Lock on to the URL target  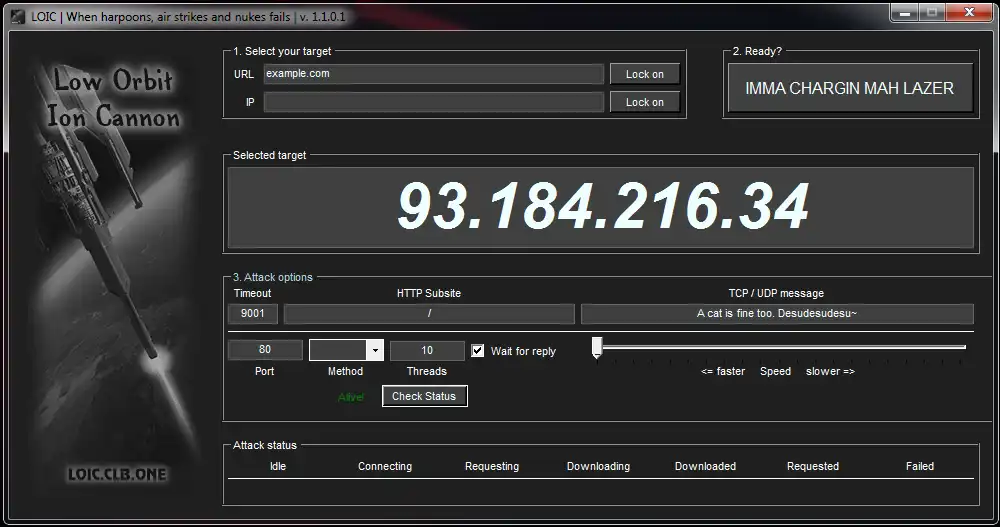coord(644,74)
